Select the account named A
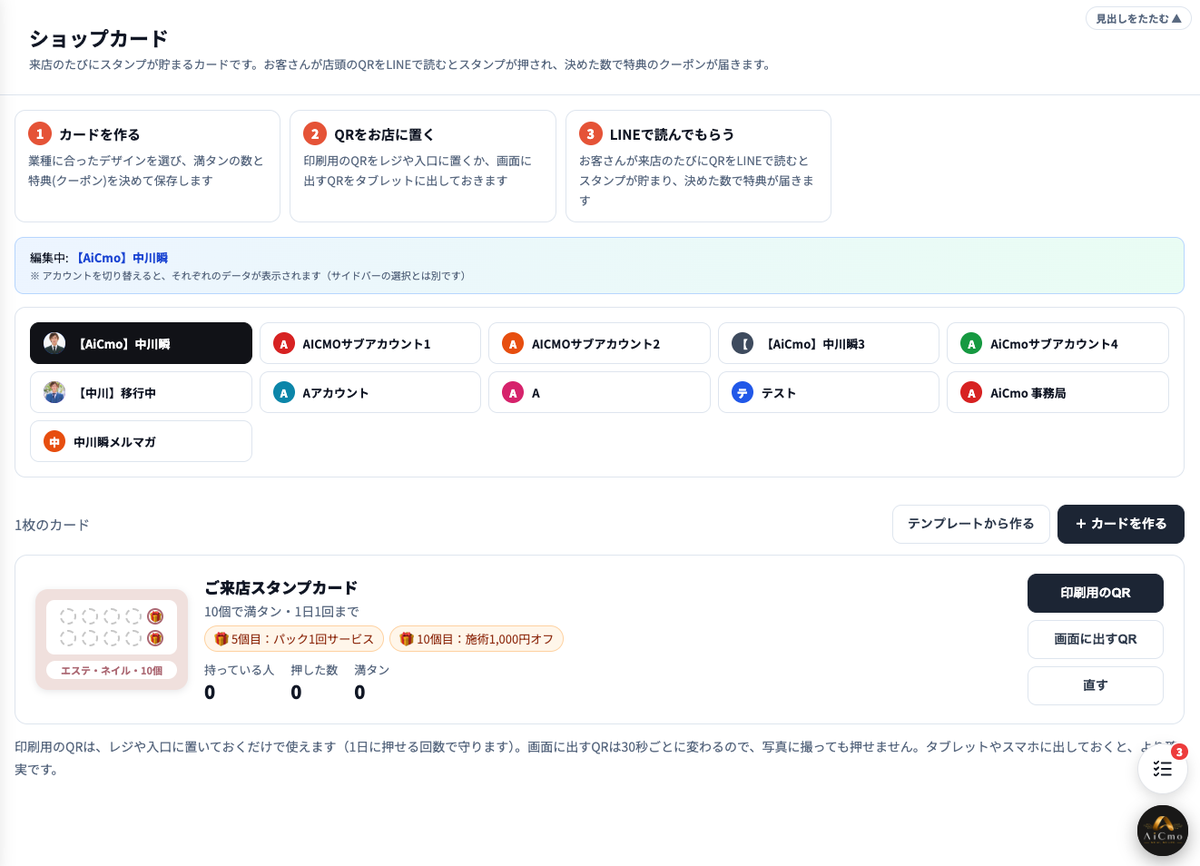 (x=599, y=392)
